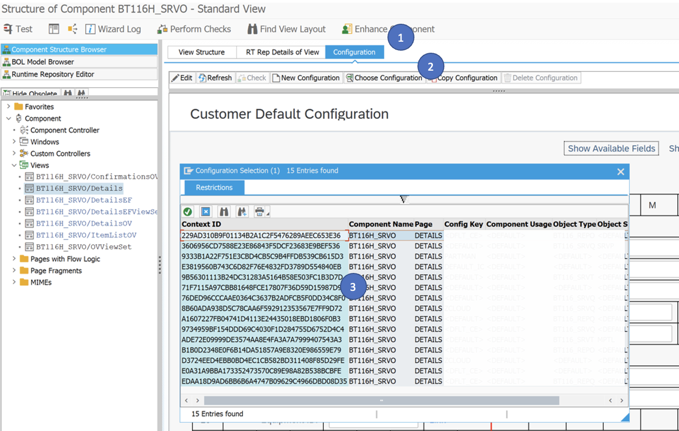This screenshot has width=679, height=431.
Task: Click the blue cancel icon in the dialog toolbar
Action: (205, 211)
